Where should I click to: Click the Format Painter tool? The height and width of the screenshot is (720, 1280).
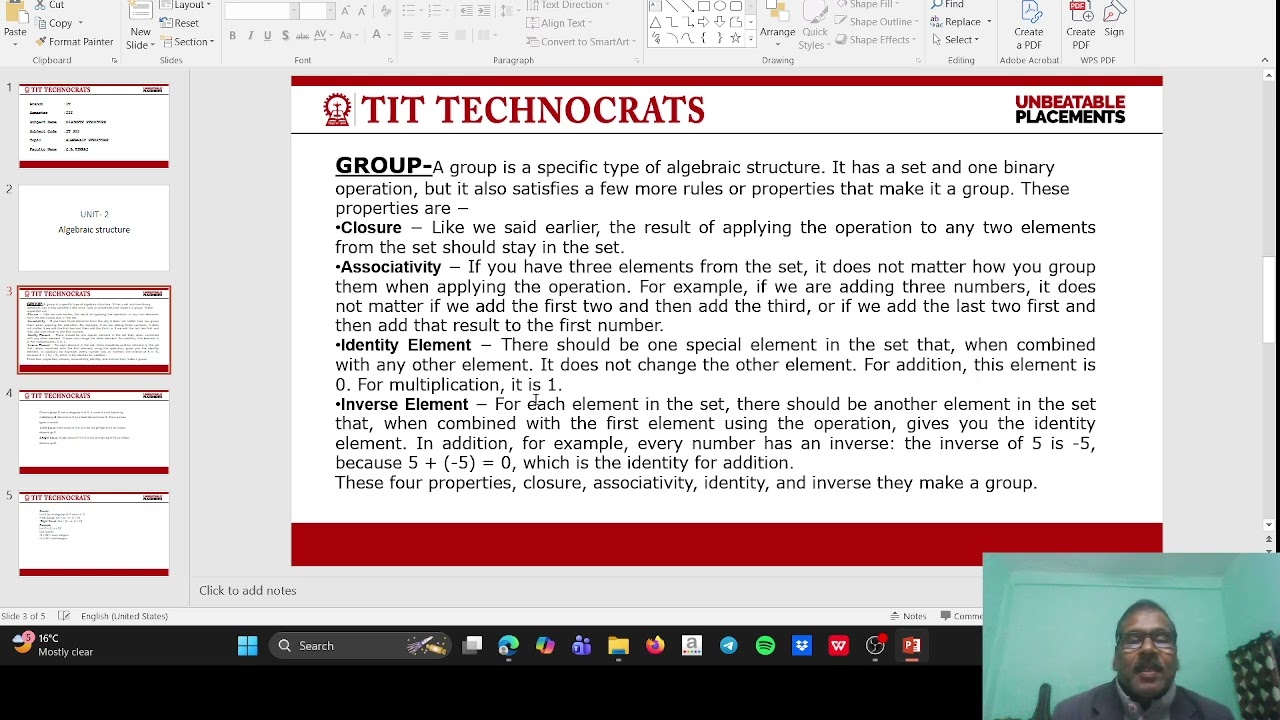[74, 42]
